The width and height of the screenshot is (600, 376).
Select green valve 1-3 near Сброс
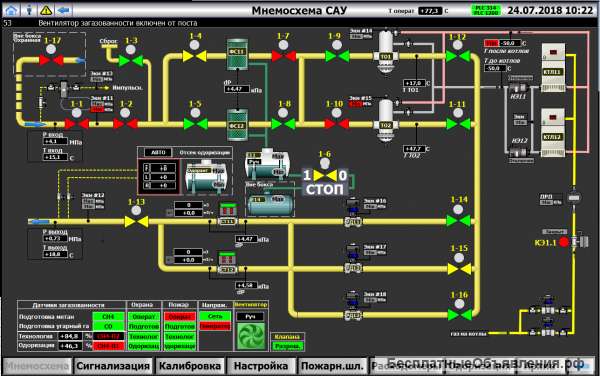[x=130, y=60]
